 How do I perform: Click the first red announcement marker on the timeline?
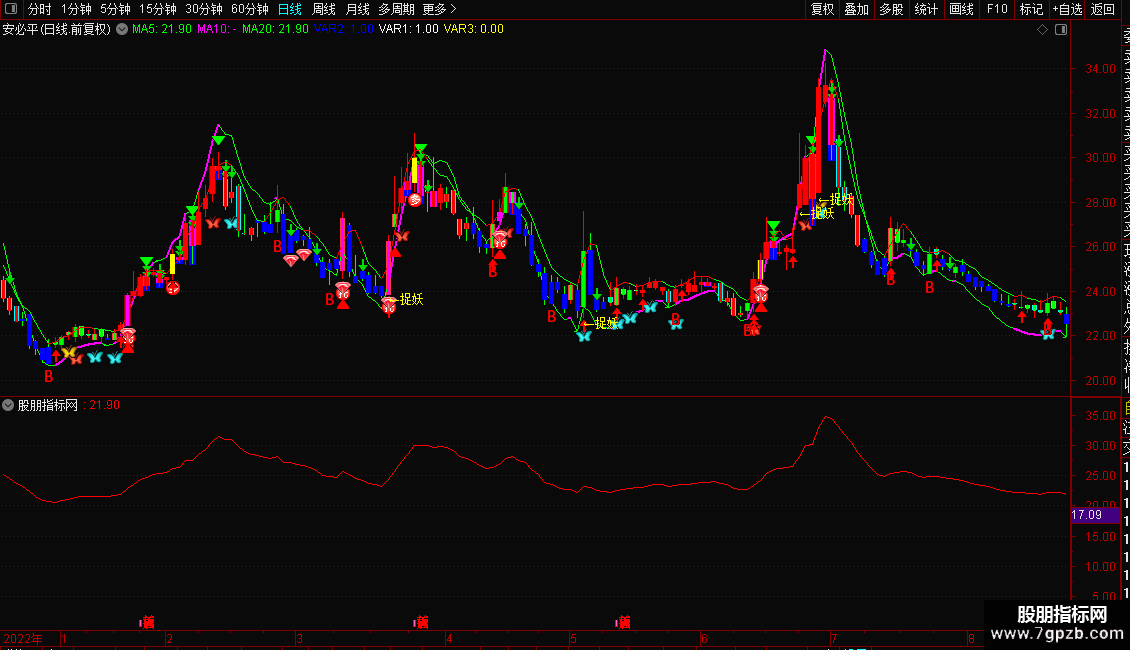click(147, 622)
